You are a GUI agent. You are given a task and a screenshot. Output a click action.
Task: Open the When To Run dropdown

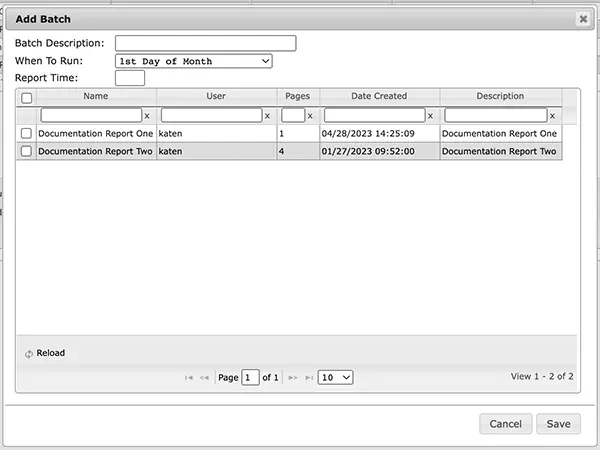coord(194,61)
